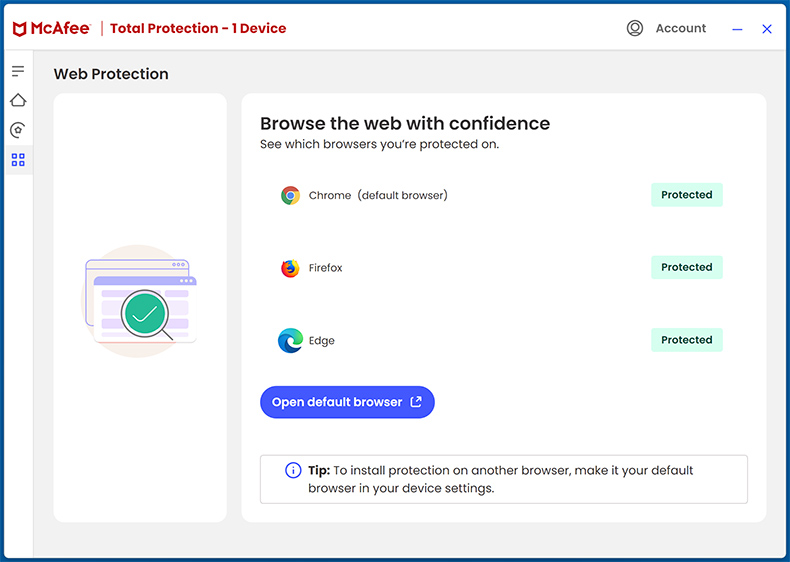
Task: Open the sidebar menu icon
Action: click(x=18, y=71)
